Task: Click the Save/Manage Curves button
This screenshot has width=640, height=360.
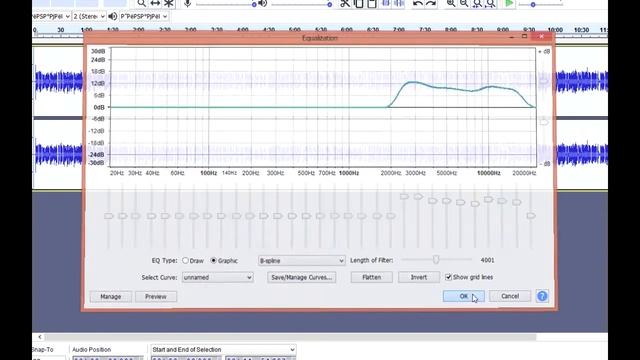Action: point(302,278)
